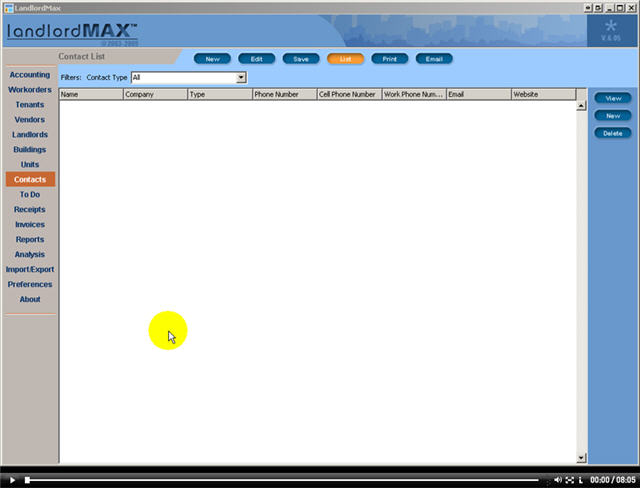Click the landlordMAX logo

pos(73,33)
